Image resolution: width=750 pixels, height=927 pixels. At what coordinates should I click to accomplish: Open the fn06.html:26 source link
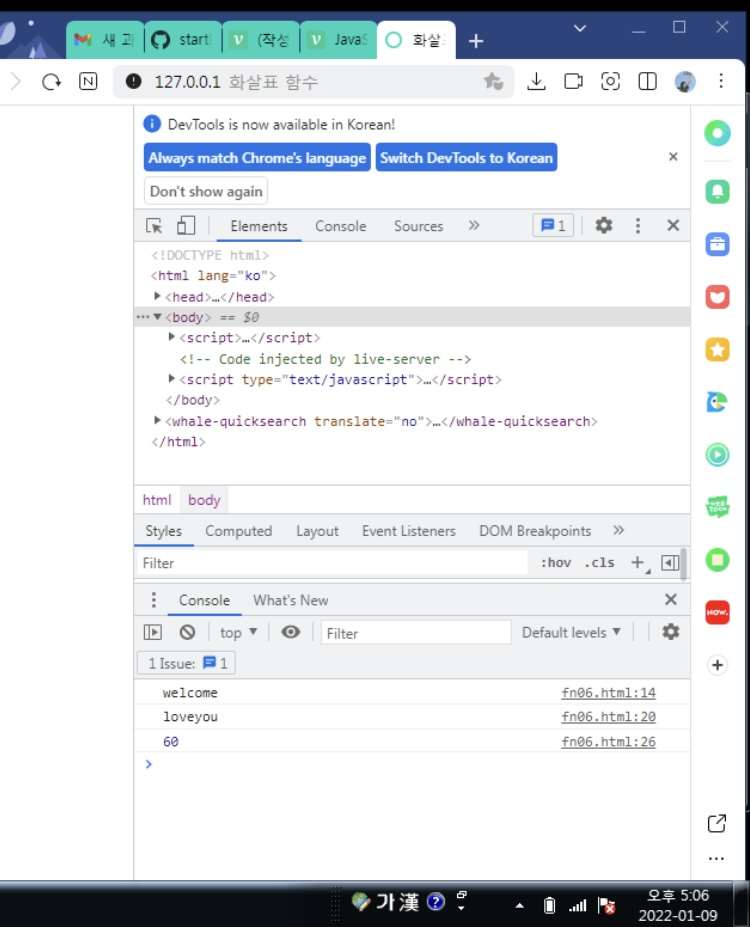pyautogui.click(x=608, y=741)
